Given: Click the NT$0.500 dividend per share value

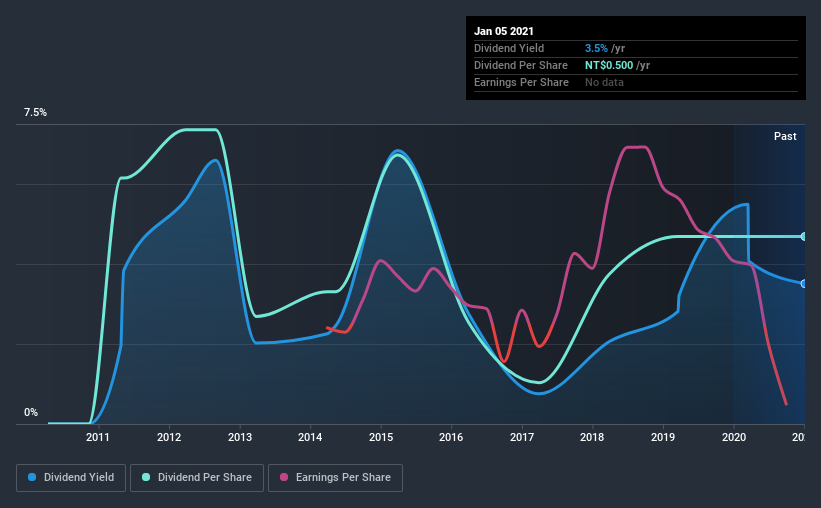Looking at the screenshot, I should (x=609, y=65).
